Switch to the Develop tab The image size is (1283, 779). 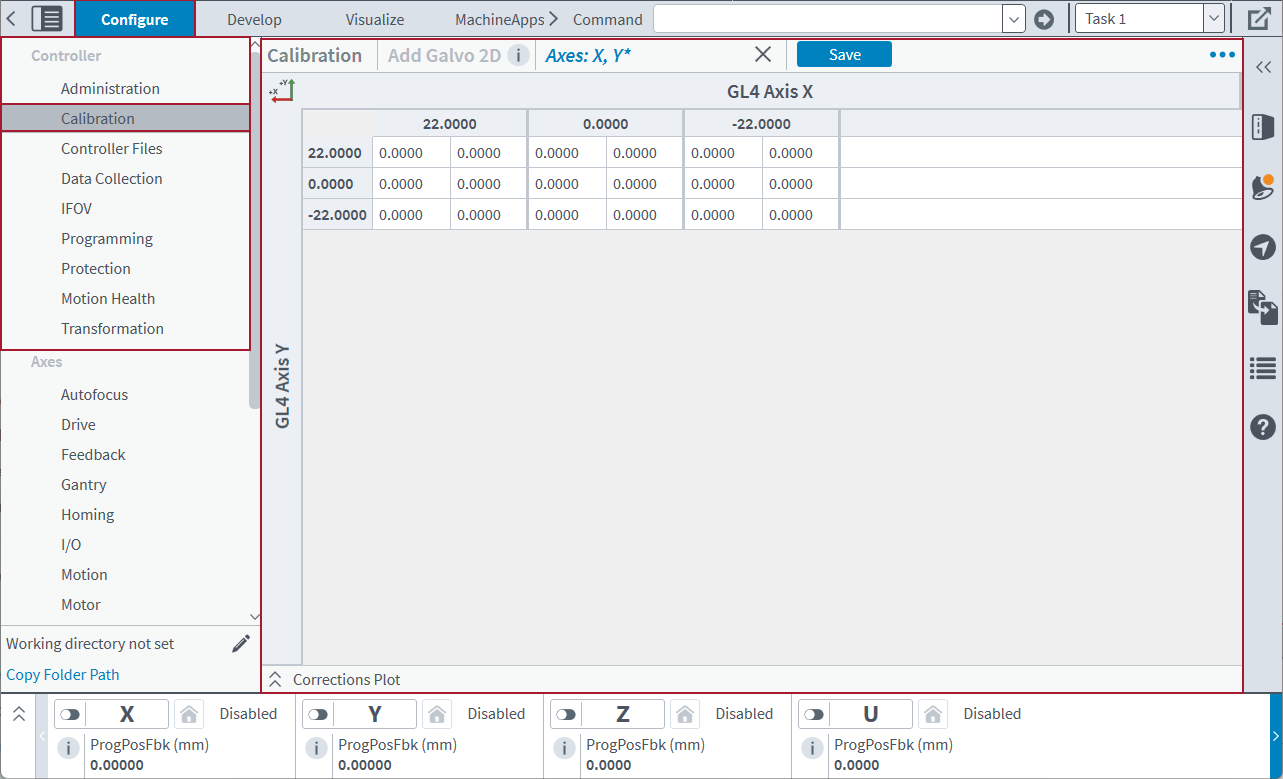(x=254, y=19)
